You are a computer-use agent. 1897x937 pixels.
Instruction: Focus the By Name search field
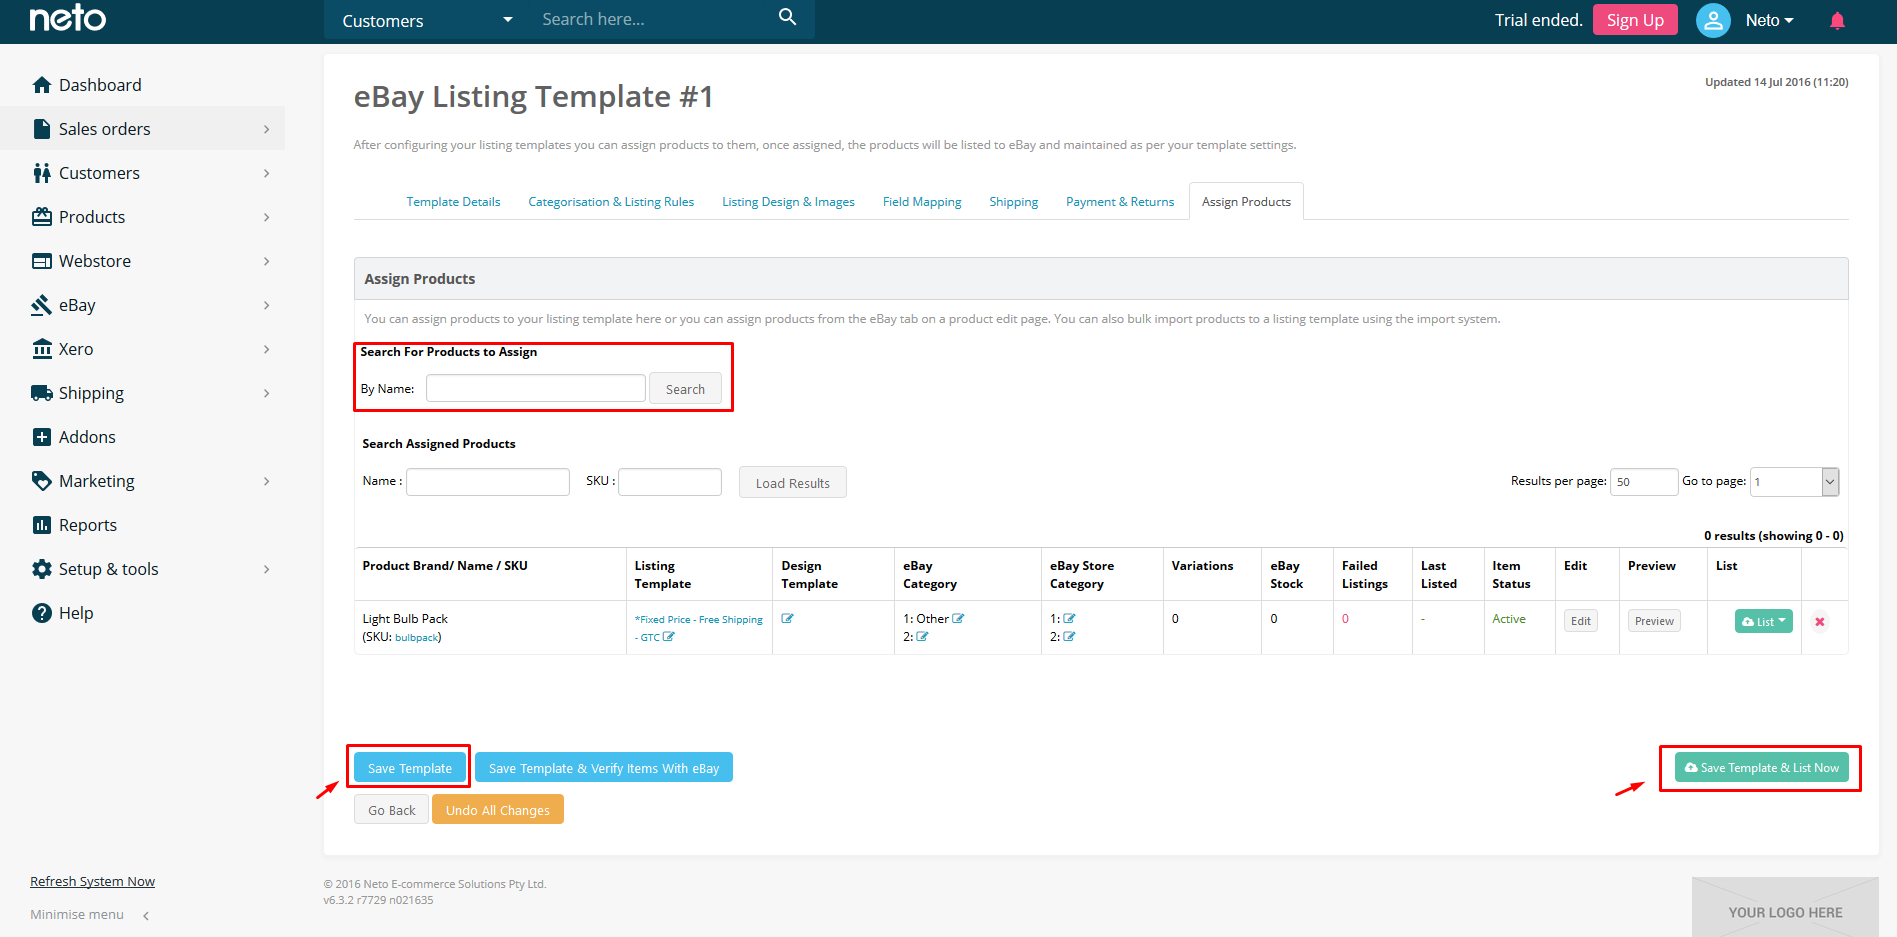tap(535, 389)
